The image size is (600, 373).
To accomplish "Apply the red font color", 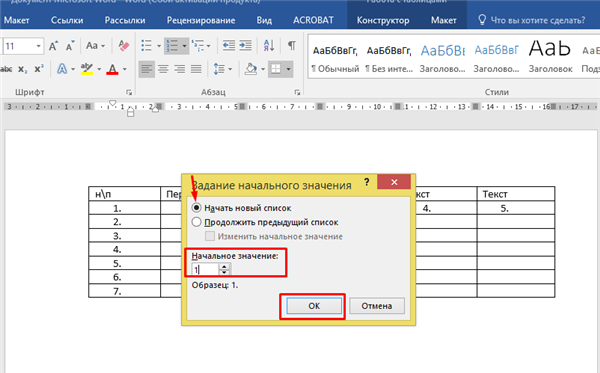I will pos(112,69).
